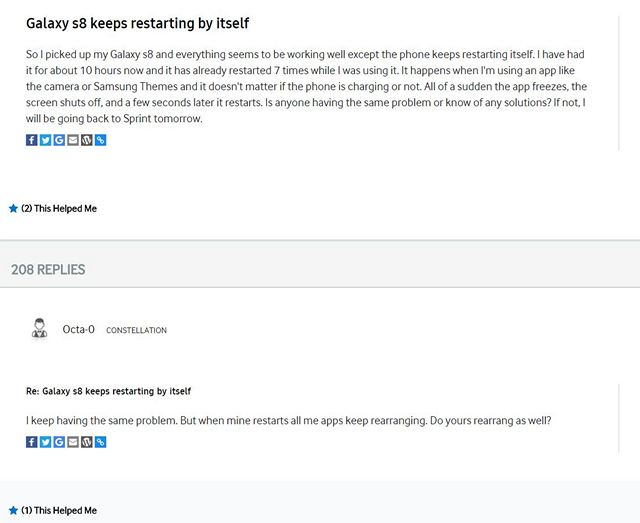Tweet Octa-0's reply via Twitter icon

(x=45, y=442)
